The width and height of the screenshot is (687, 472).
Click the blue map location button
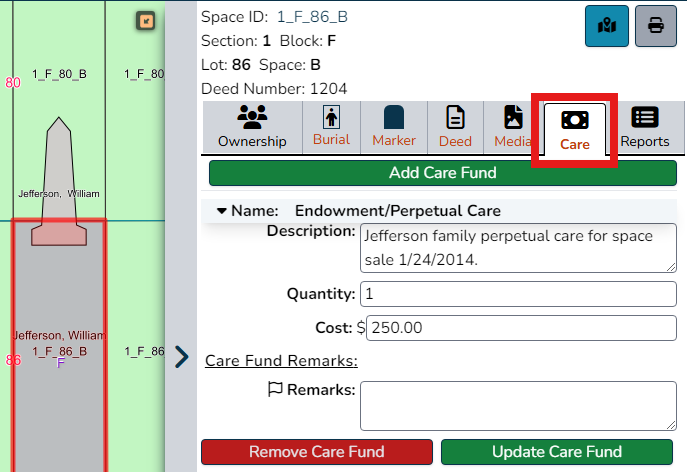click(x=607, y=26)
